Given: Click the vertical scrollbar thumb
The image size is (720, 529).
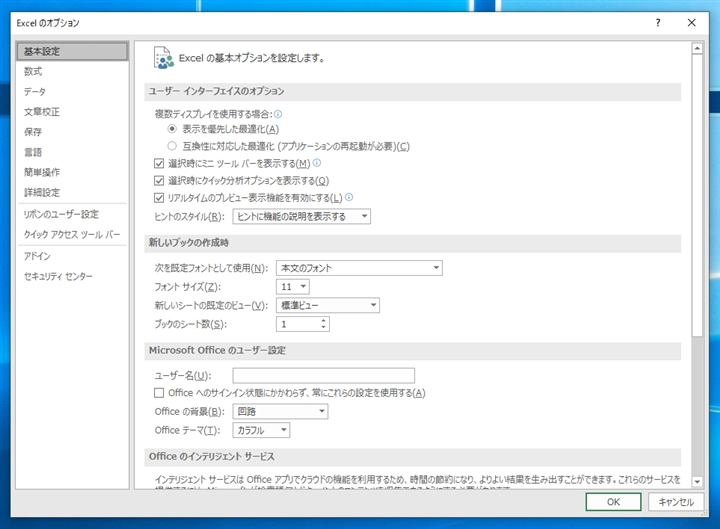Looking at the screenshot, I should tap(697, 195).
